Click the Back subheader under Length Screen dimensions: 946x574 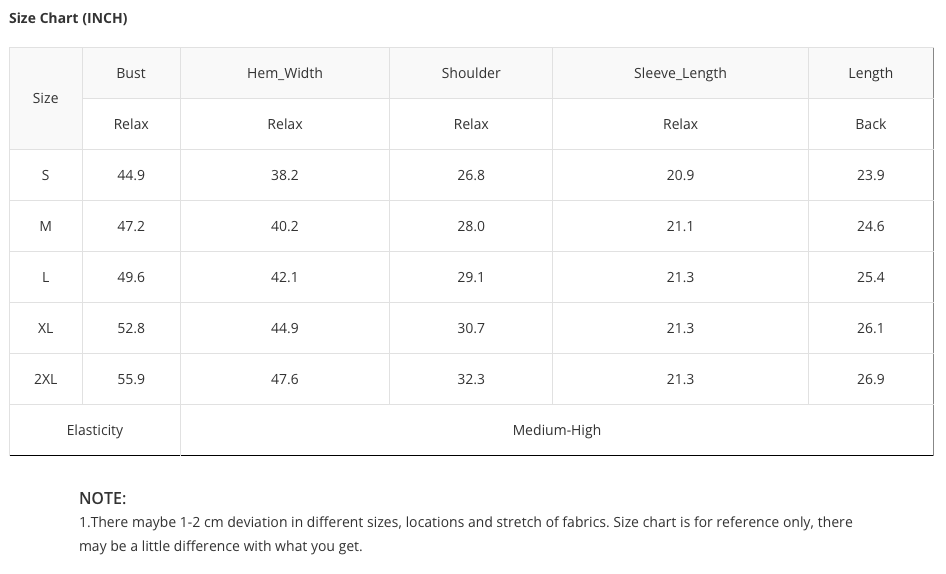click(x=870, y=124)
